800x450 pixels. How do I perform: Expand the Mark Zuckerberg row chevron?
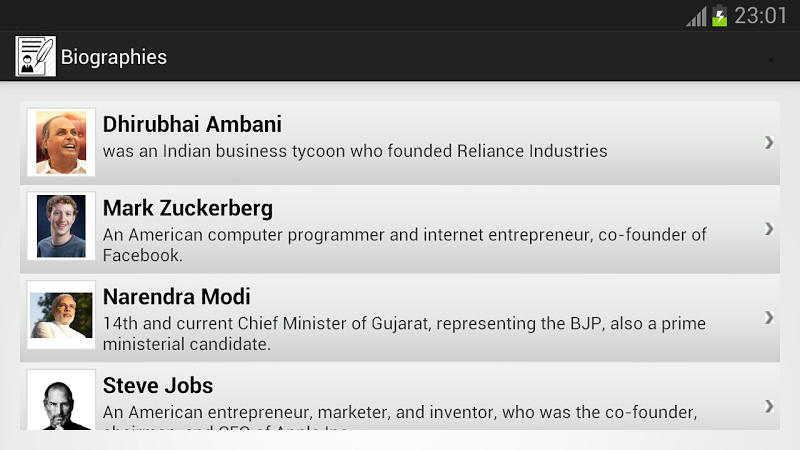tap(769, 228)
